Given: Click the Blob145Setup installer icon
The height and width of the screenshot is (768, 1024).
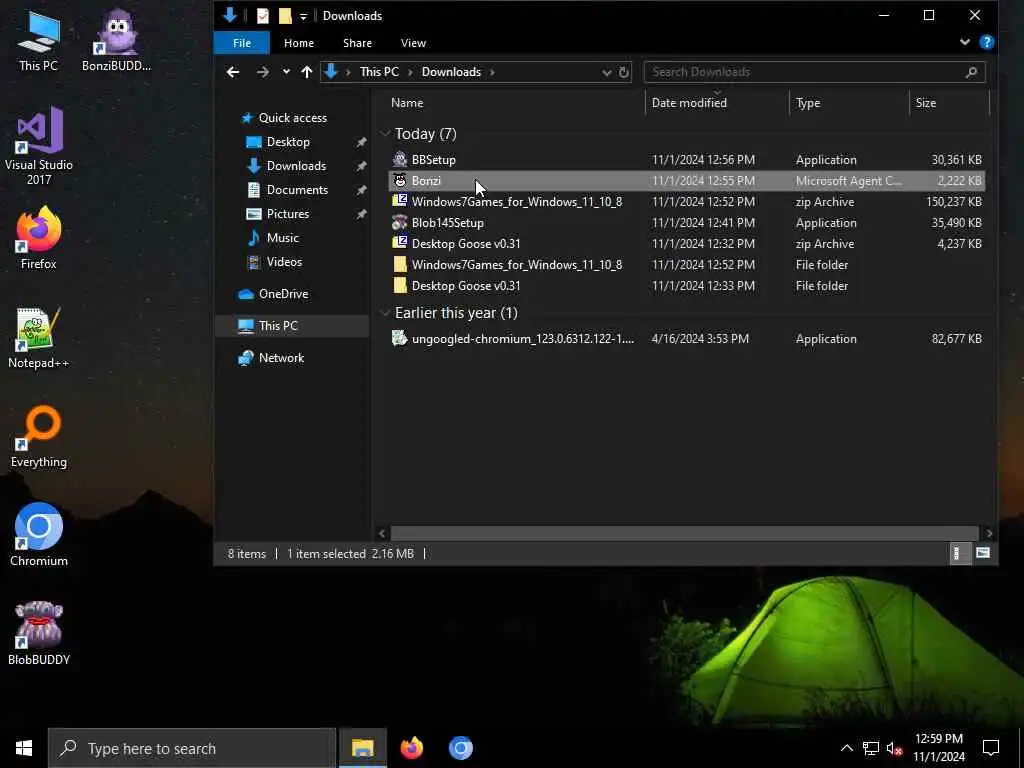Looking at the screenshot, I should pos(400,223).
